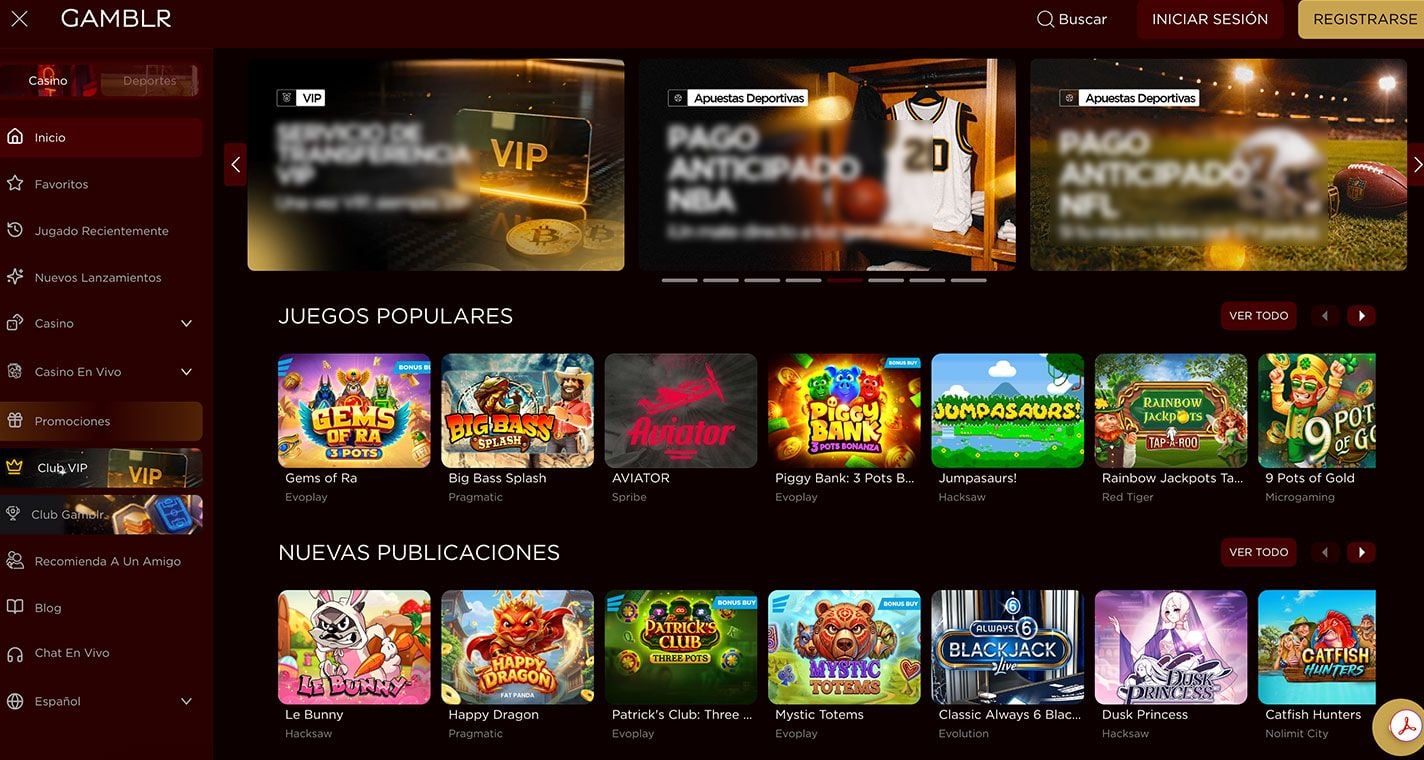Open Chat En Vivo headset icon
Image resolution: width=1424 pixels, height=760 pixels.
[x=15, y=653]
